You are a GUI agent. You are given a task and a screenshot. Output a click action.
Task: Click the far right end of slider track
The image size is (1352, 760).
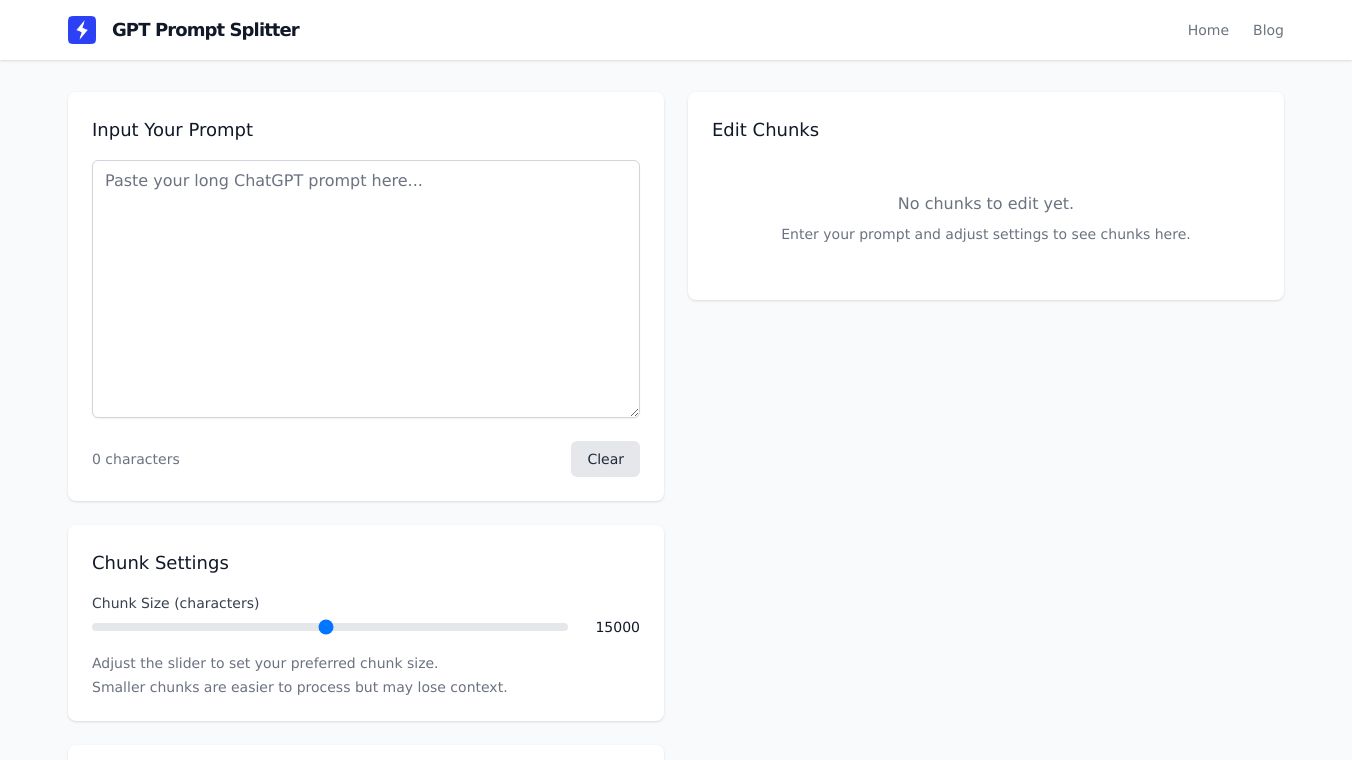click(565, 627)
